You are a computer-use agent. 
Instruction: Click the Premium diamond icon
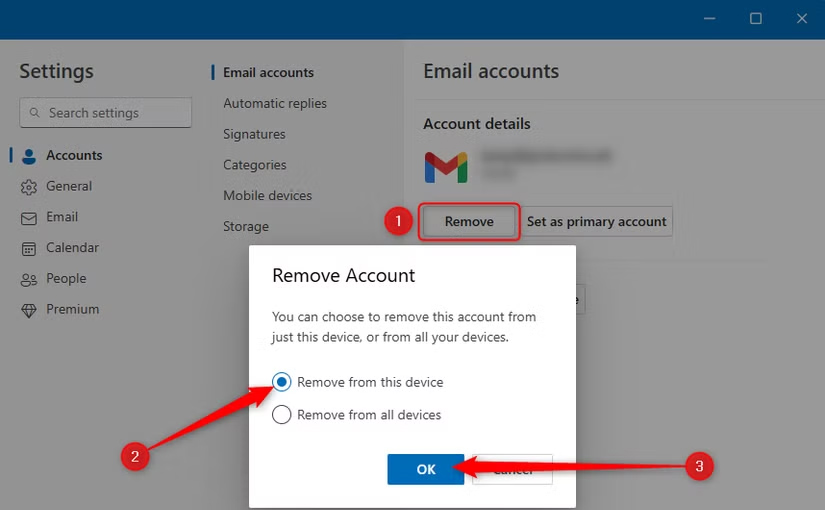(29, 311)
